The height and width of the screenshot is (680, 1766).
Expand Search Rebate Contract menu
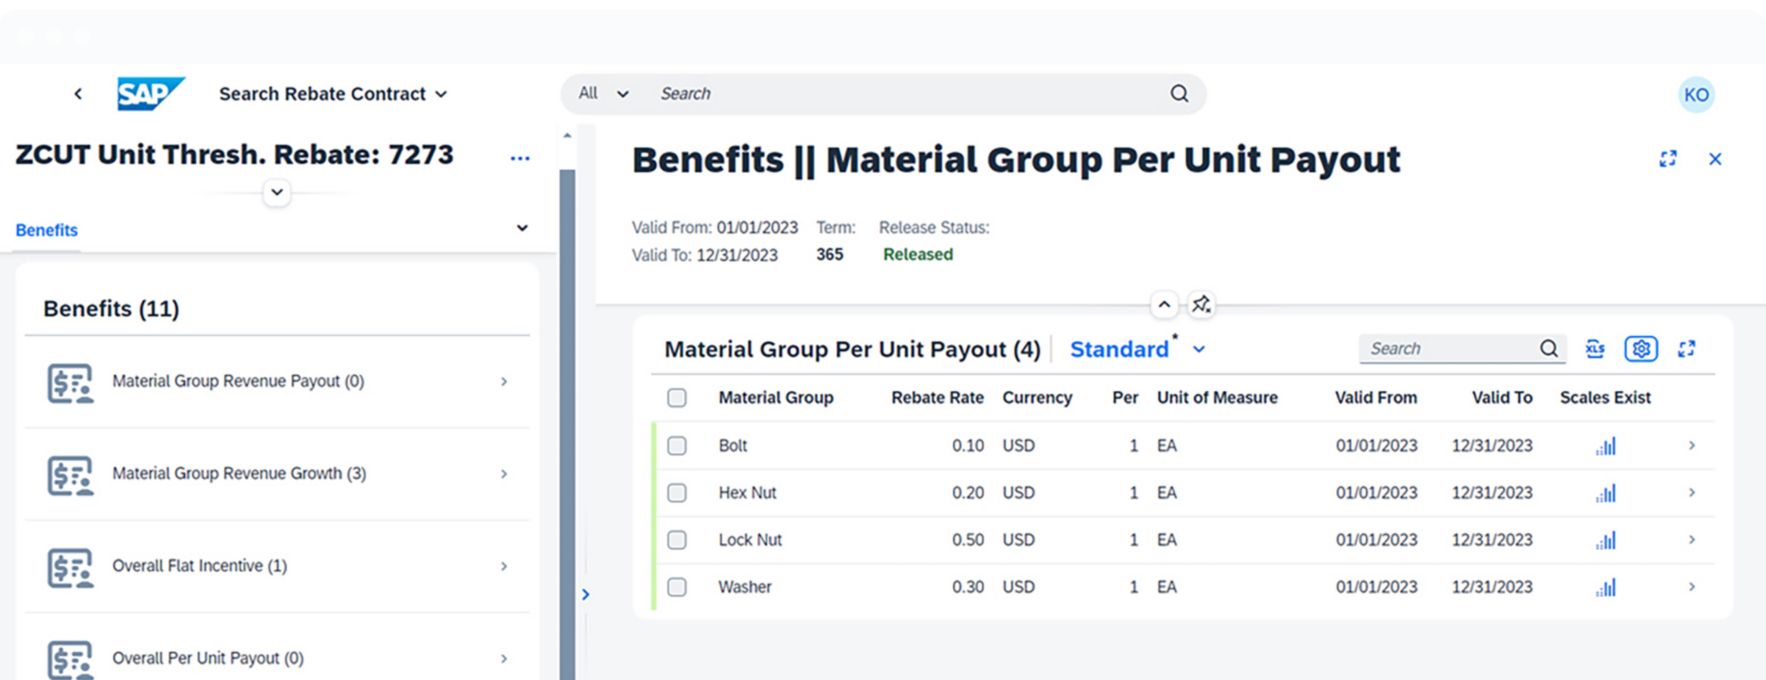tap(332, 94)
